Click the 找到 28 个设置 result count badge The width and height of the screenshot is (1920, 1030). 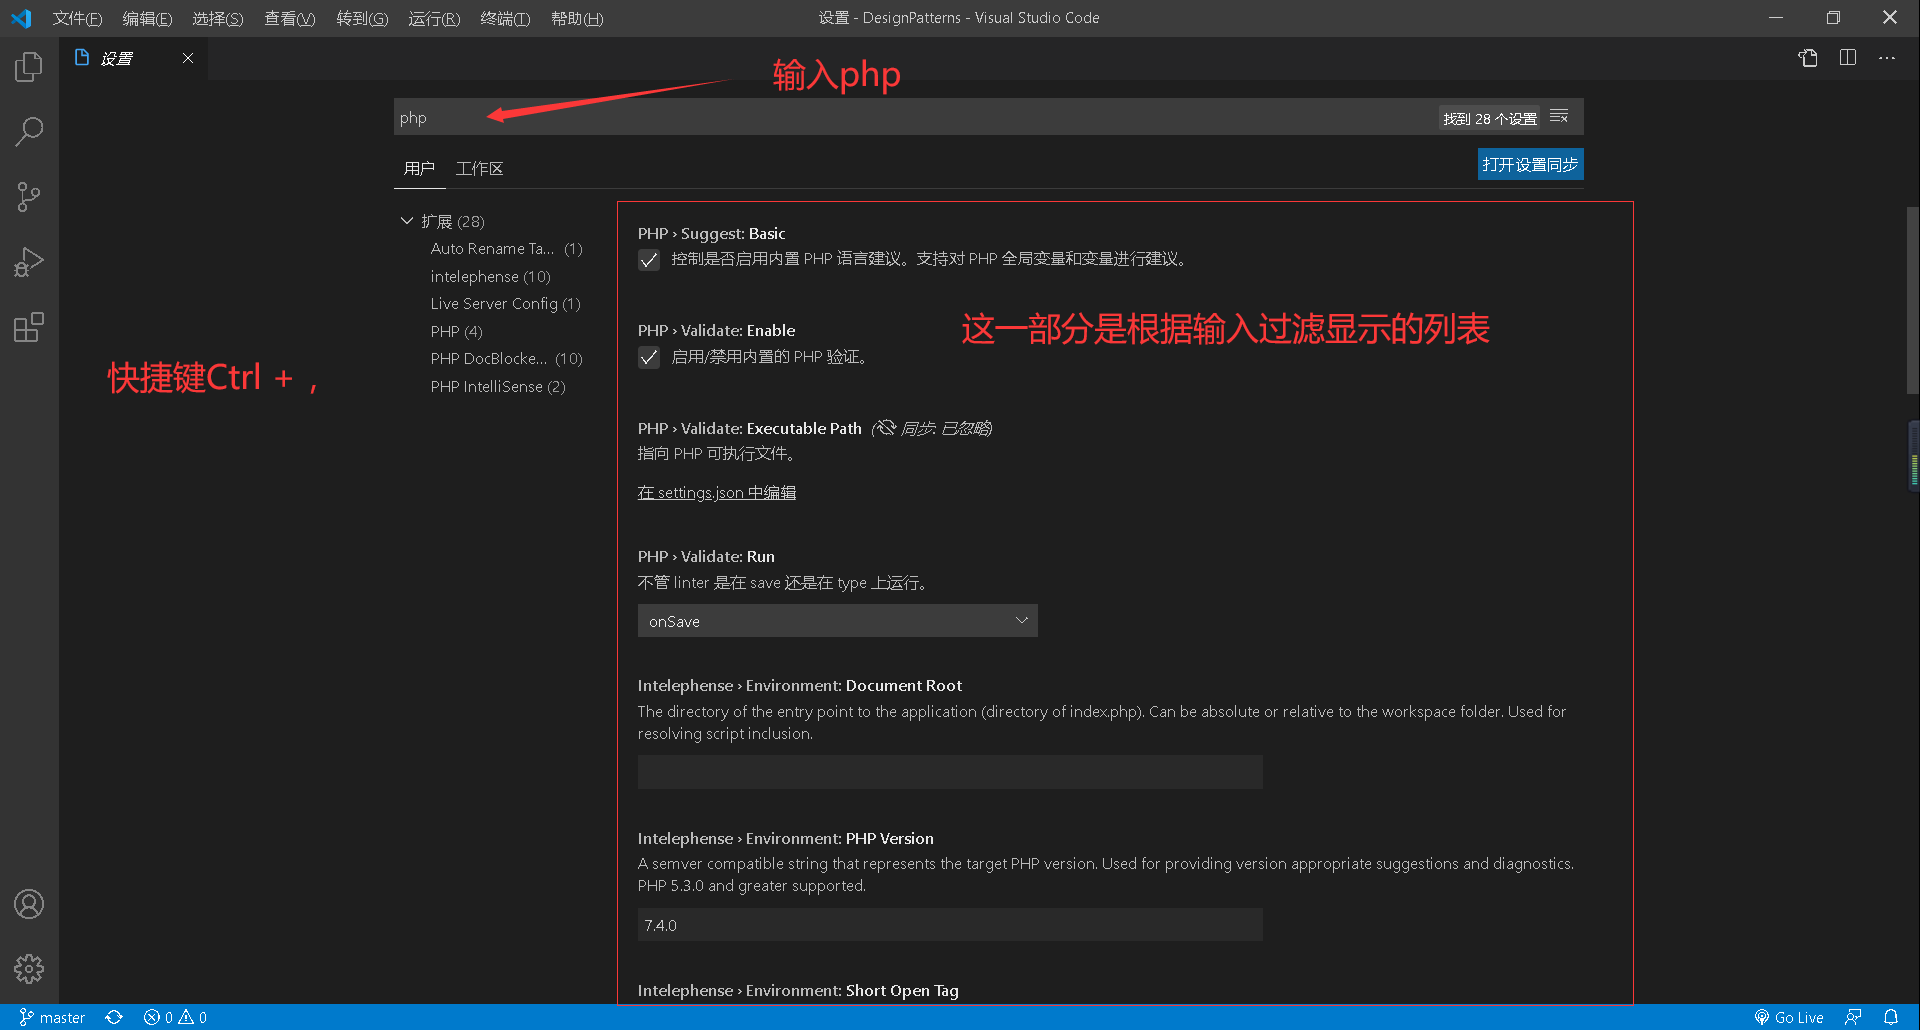pos(1490,118)
